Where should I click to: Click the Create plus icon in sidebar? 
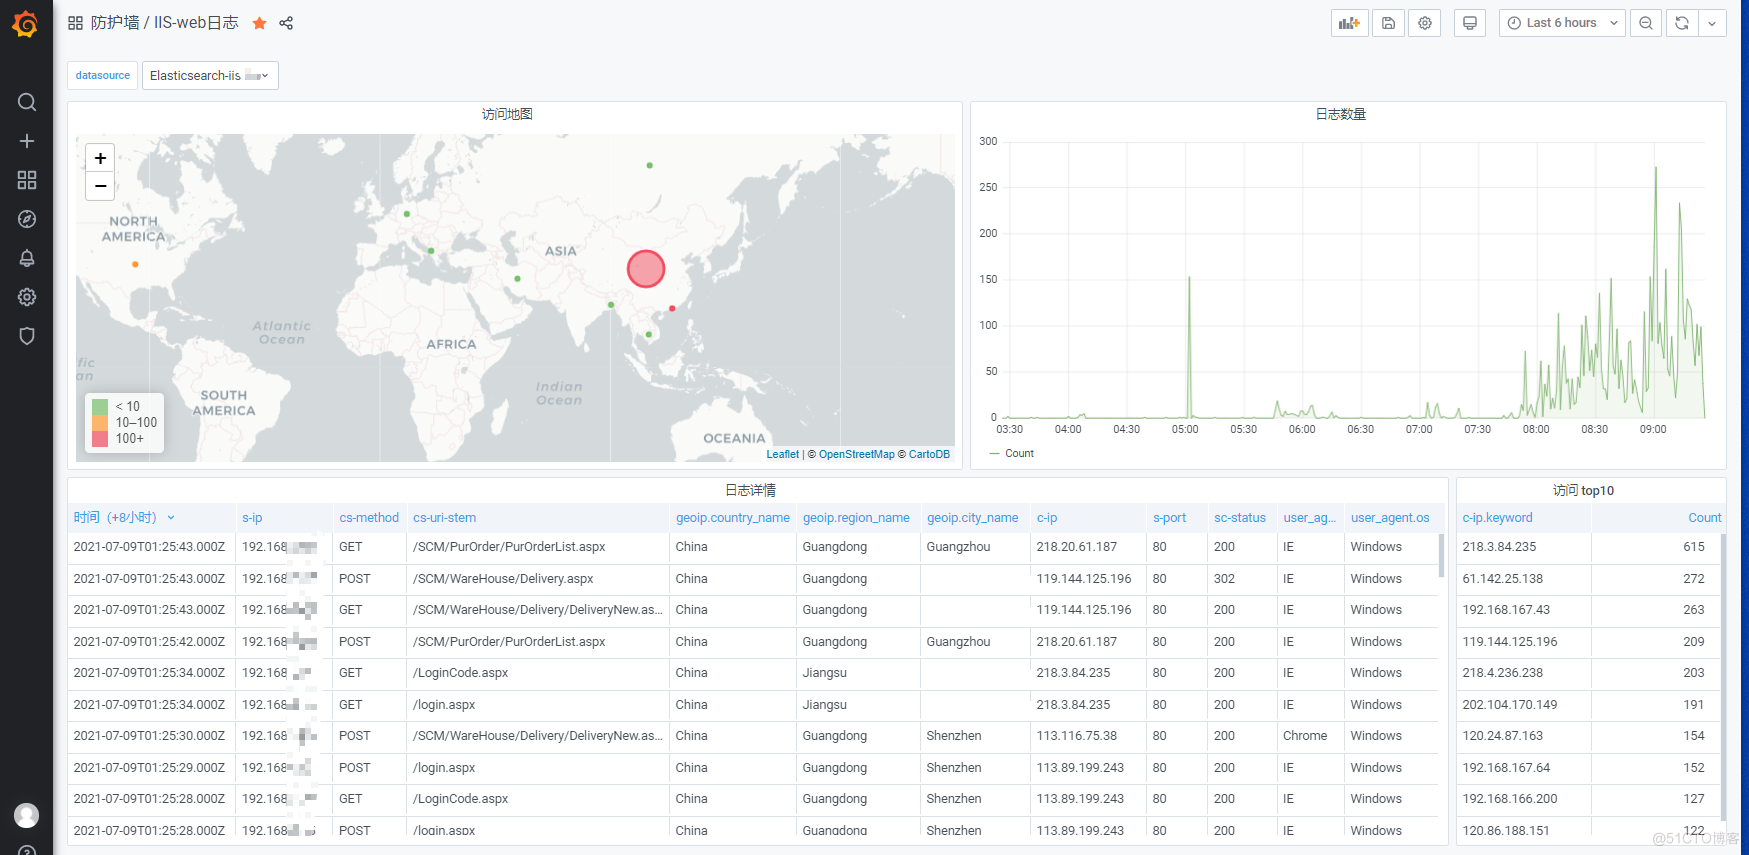[x=27, y=141]
